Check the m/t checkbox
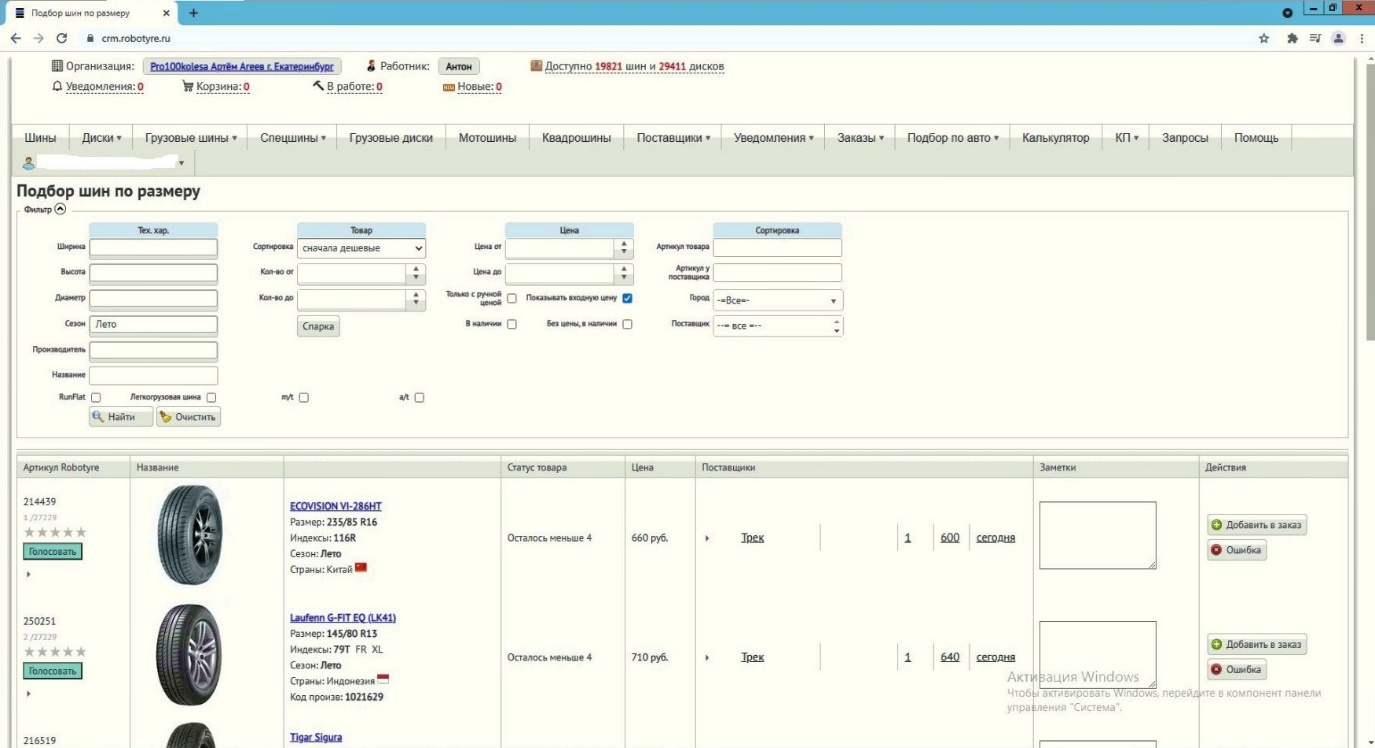 [x=303, y=398]
